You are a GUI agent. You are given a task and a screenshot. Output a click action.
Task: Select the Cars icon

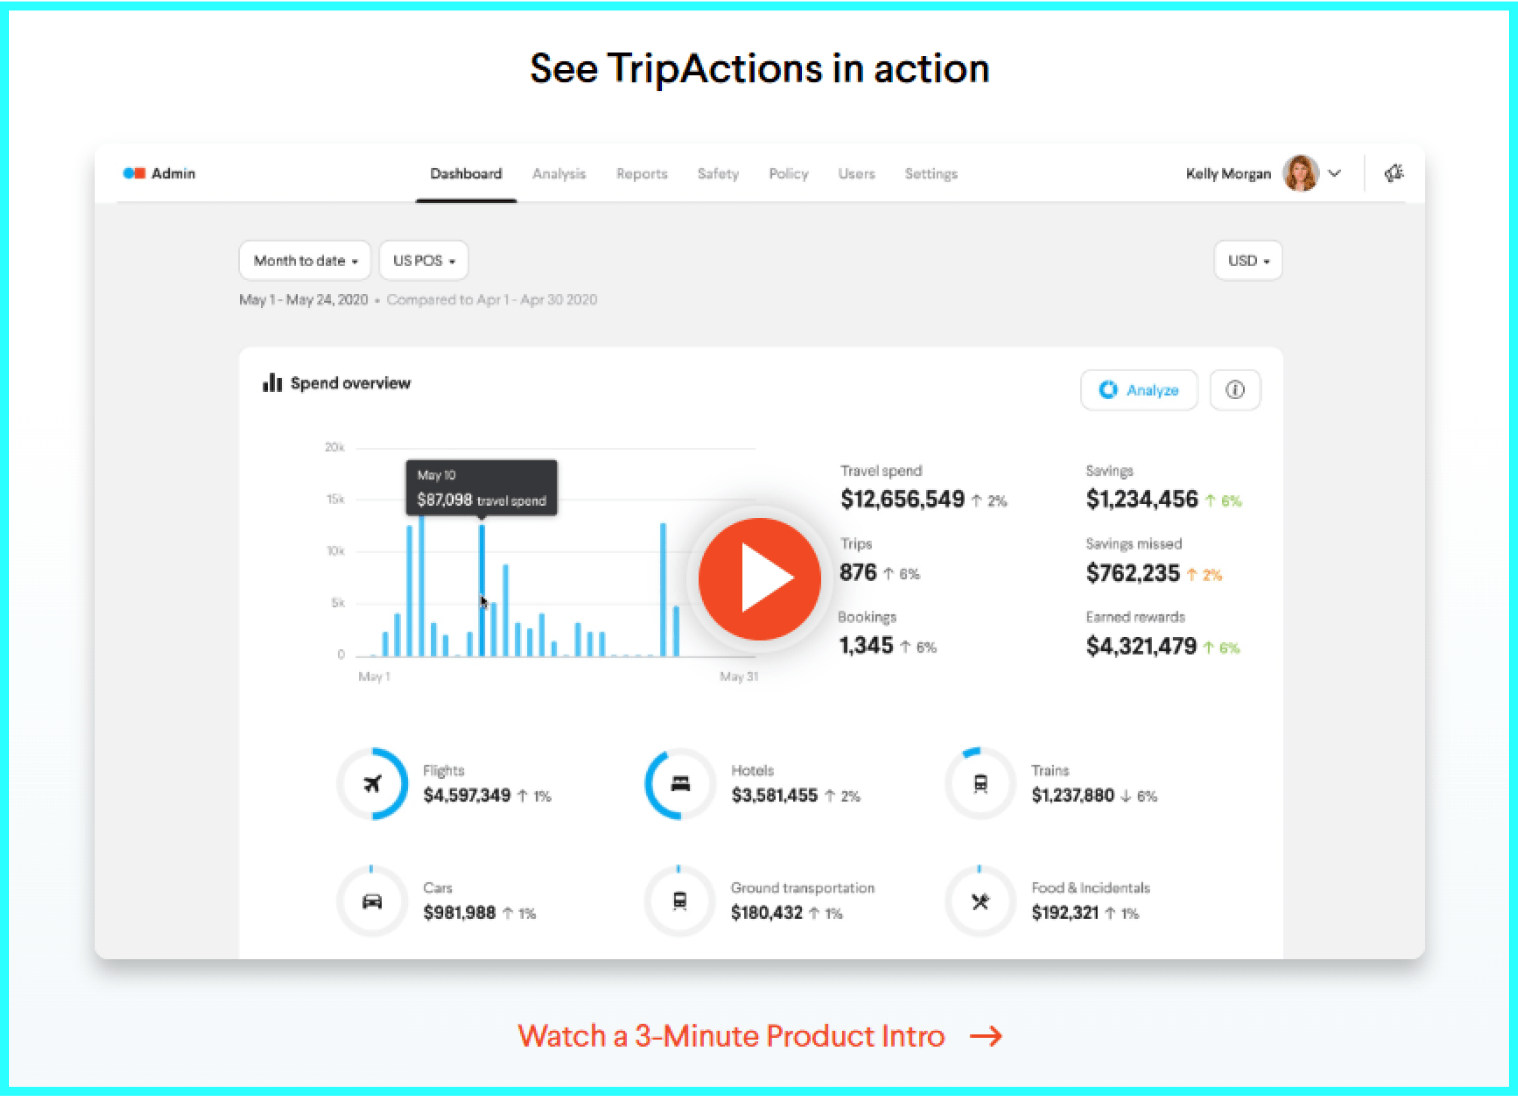pyautogui.click(x=372, y=901)
